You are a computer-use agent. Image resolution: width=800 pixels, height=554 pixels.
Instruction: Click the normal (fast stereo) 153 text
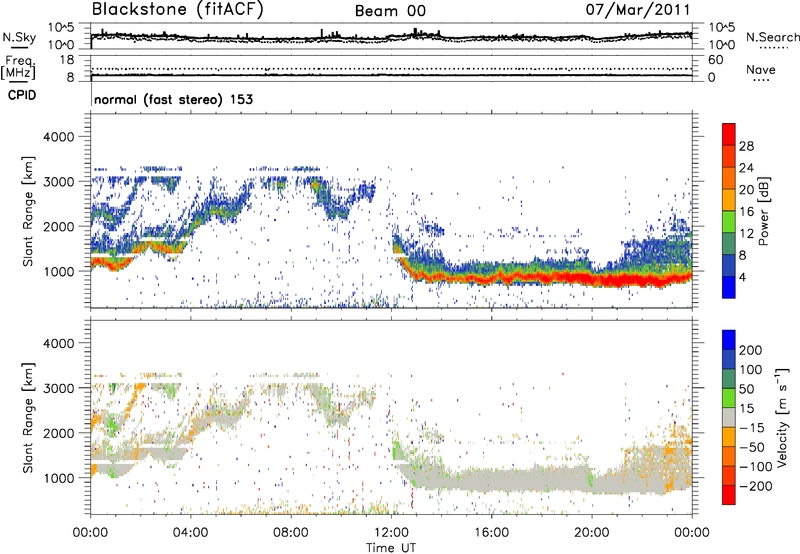click(173, 99)
